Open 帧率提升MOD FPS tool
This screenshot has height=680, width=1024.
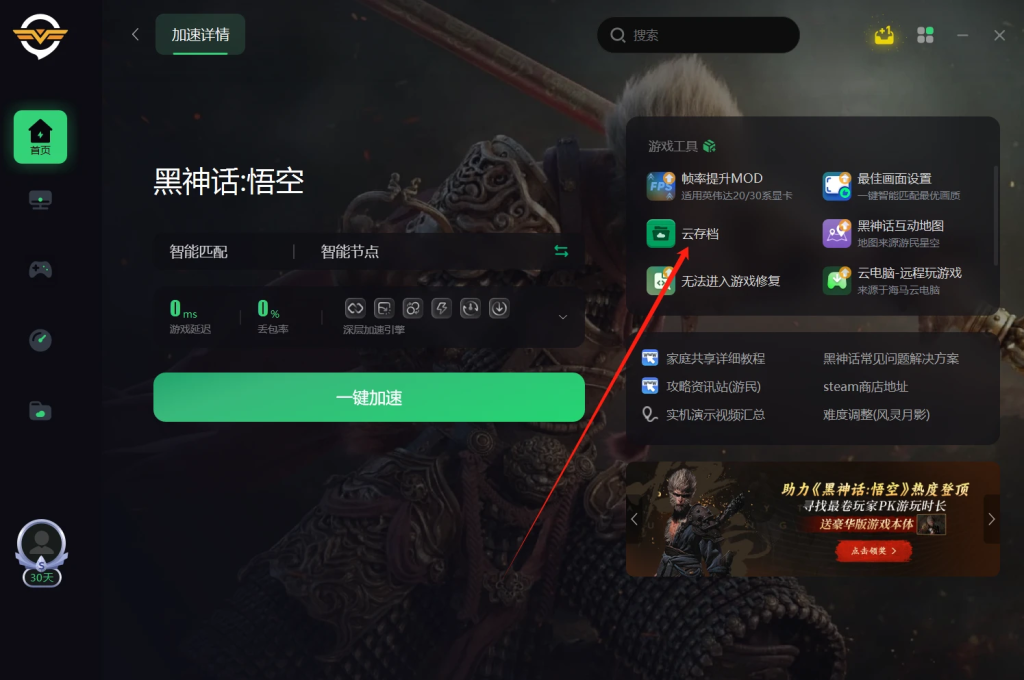(719, 186)
